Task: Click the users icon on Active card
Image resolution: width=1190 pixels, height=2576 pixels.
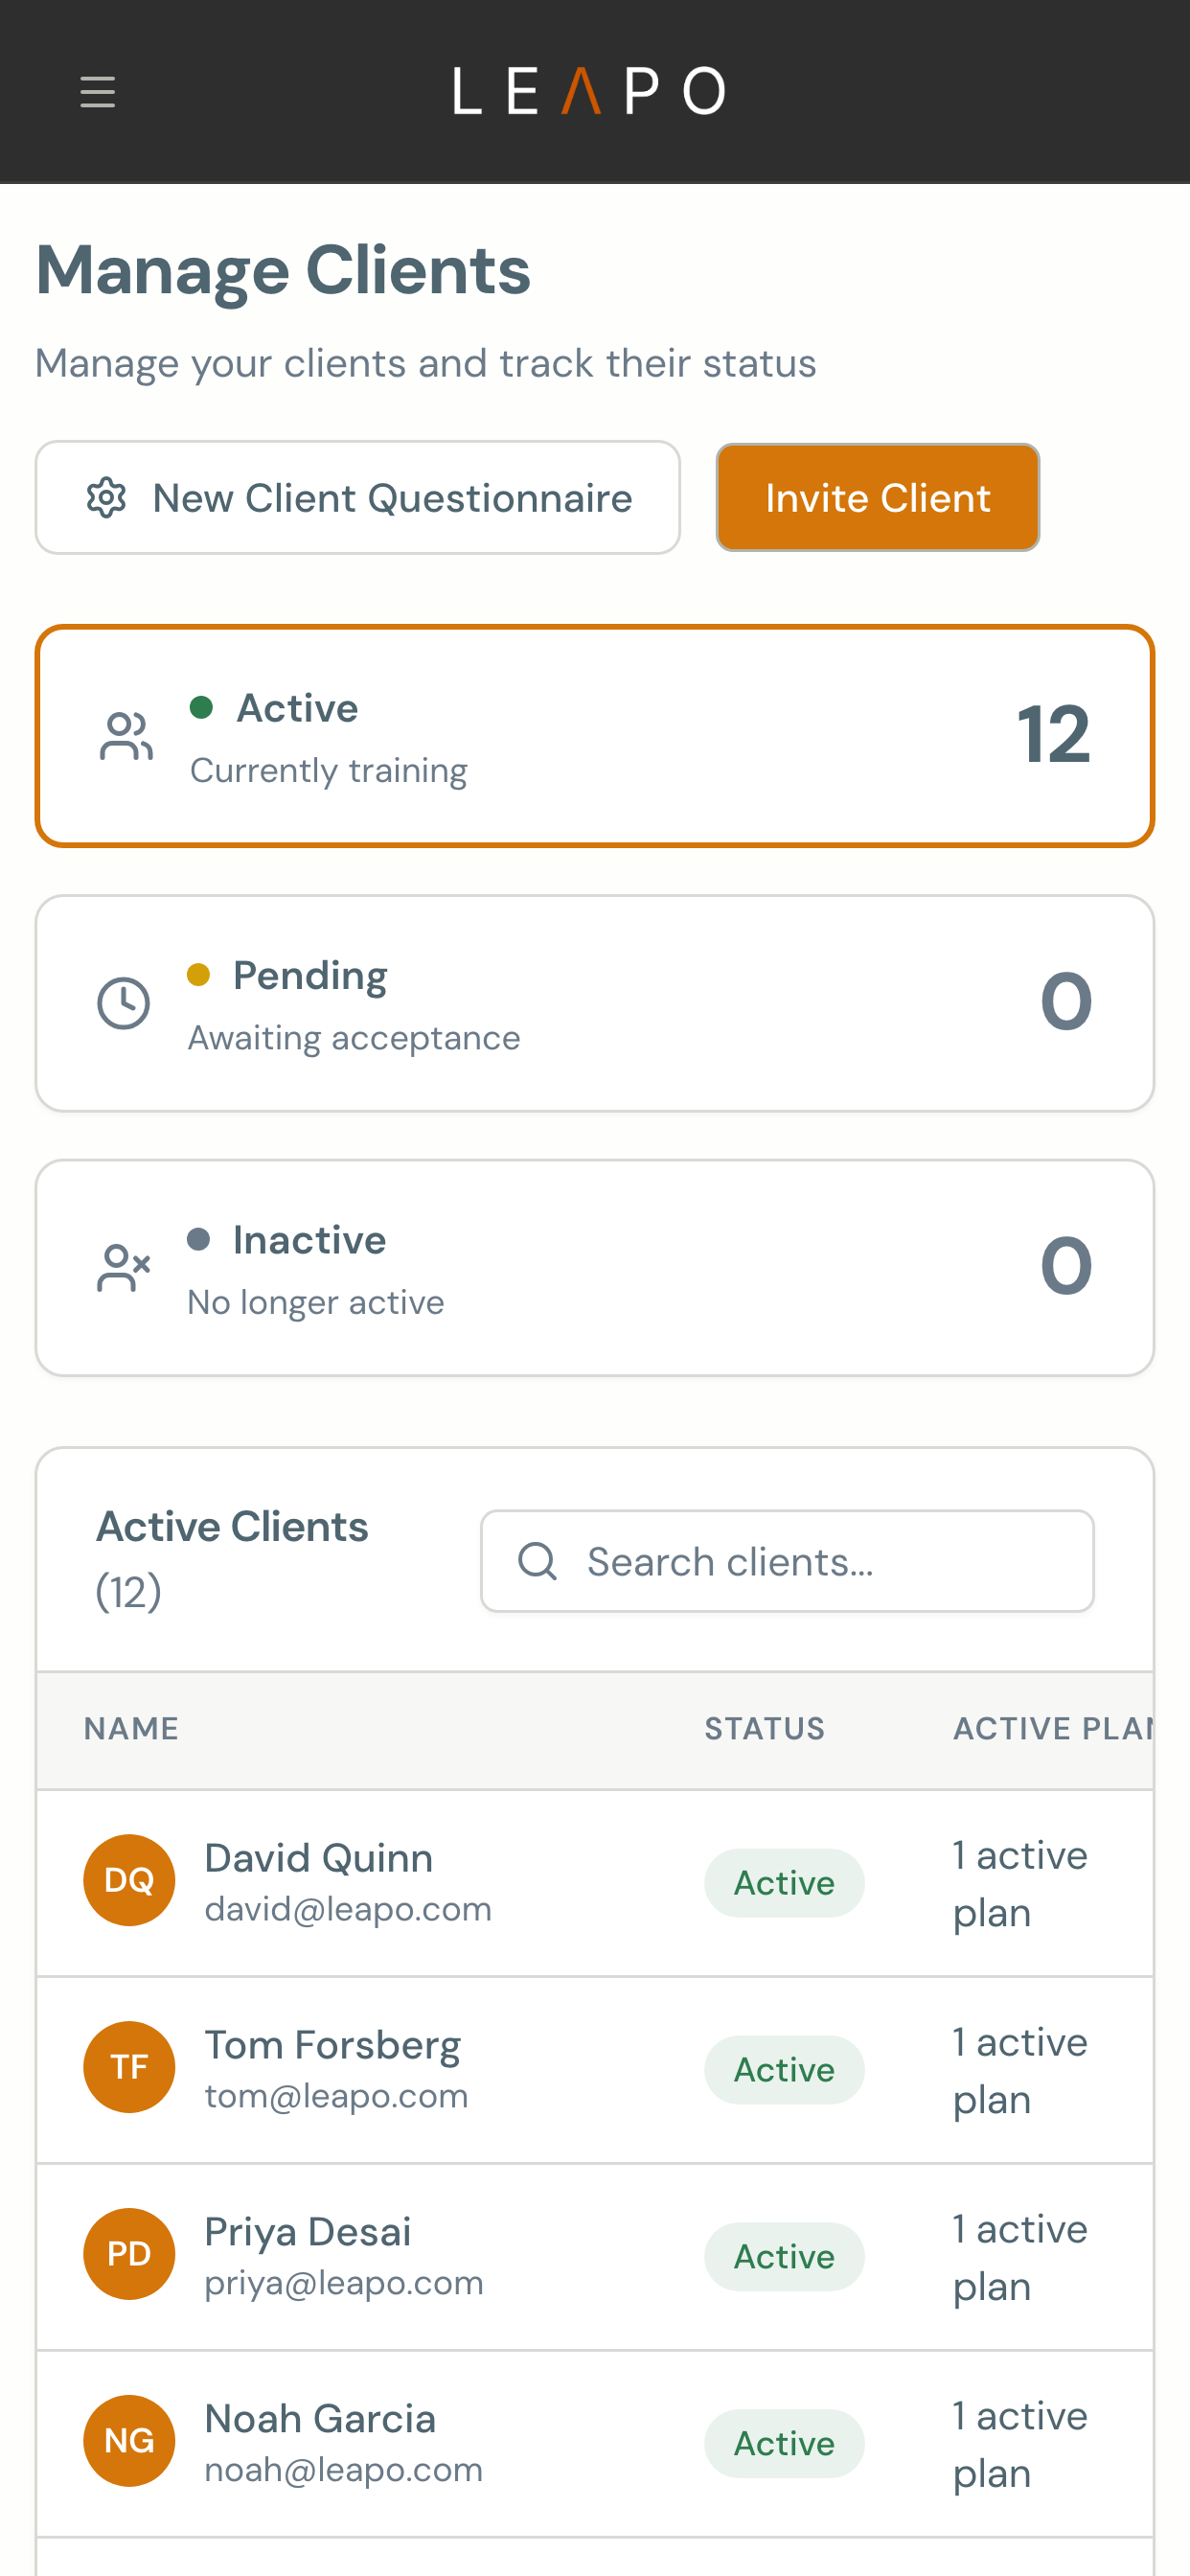Action: [126, 737]
